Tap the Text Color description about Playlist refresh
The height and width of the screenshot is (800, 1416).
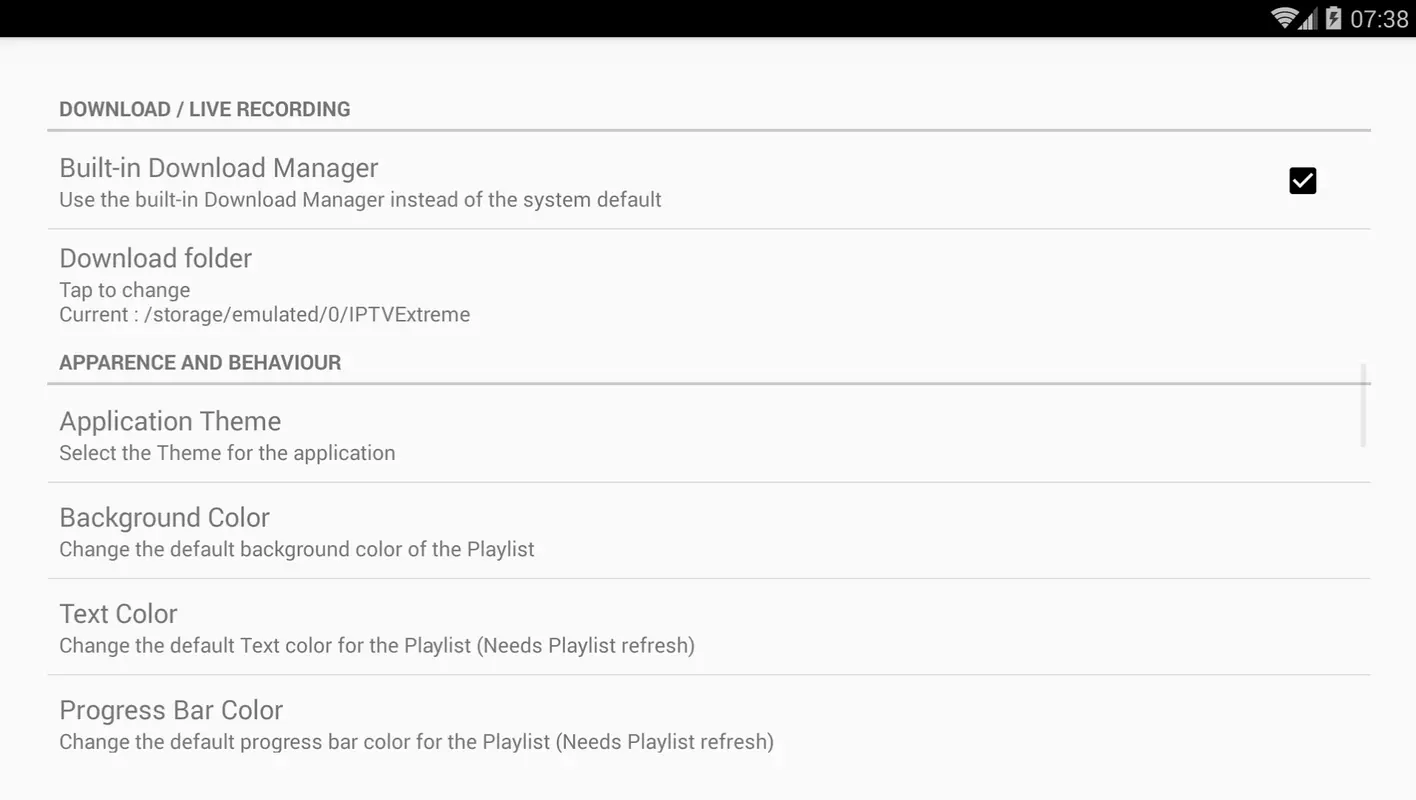377,645
